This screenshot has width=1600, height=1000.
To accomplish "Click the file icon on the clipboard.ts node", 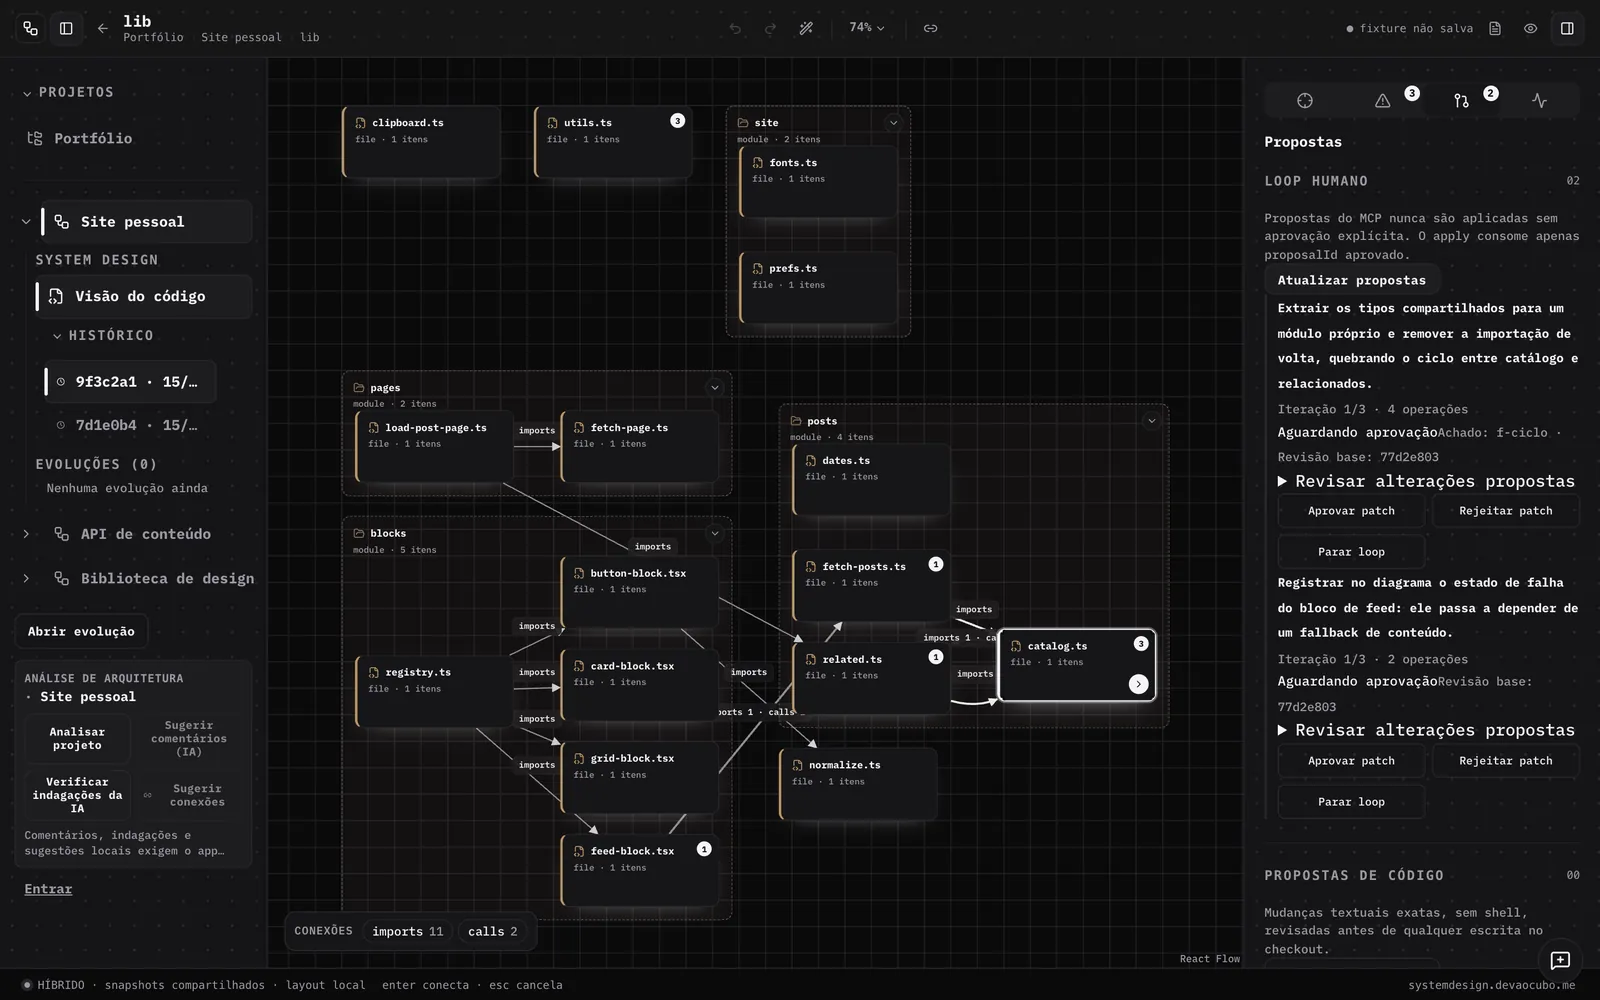I will coord(361,123).
